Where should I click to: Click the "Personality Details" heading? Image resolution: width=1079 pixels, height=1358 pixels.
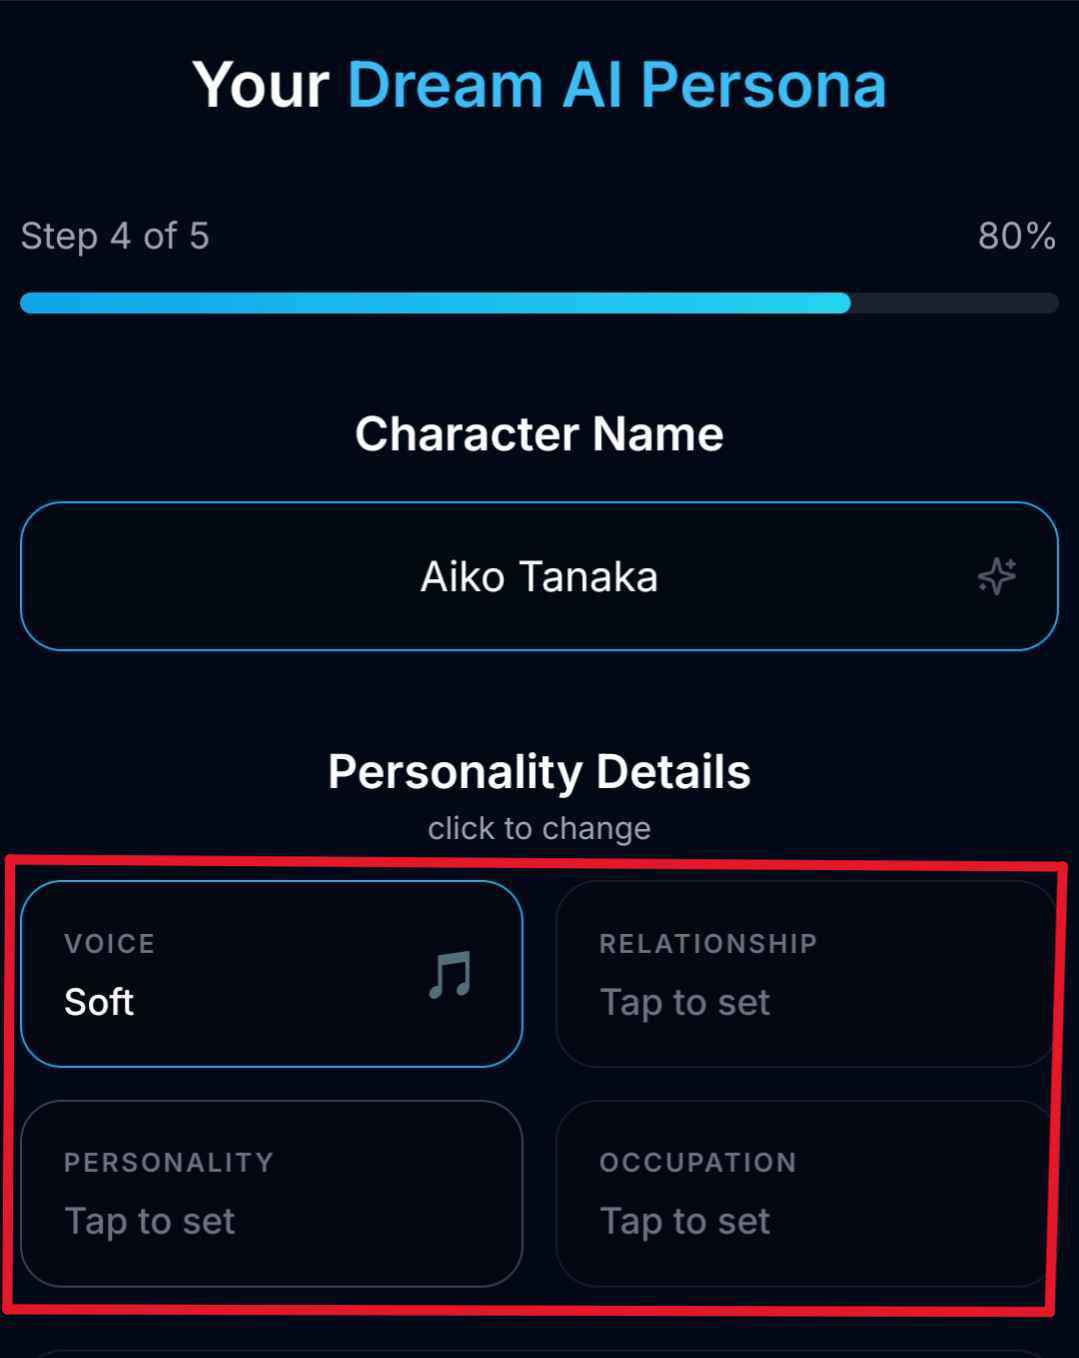(539, 772)
